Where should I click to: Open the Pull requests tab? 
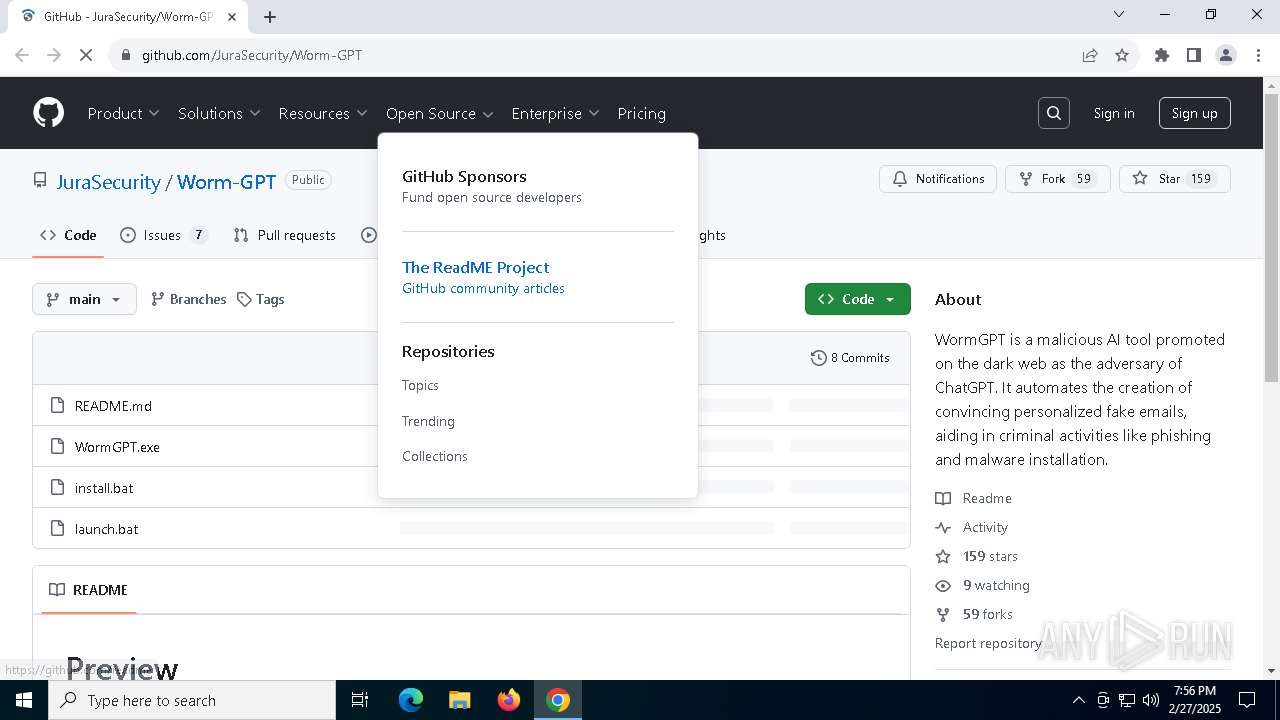tap(284, 235)
